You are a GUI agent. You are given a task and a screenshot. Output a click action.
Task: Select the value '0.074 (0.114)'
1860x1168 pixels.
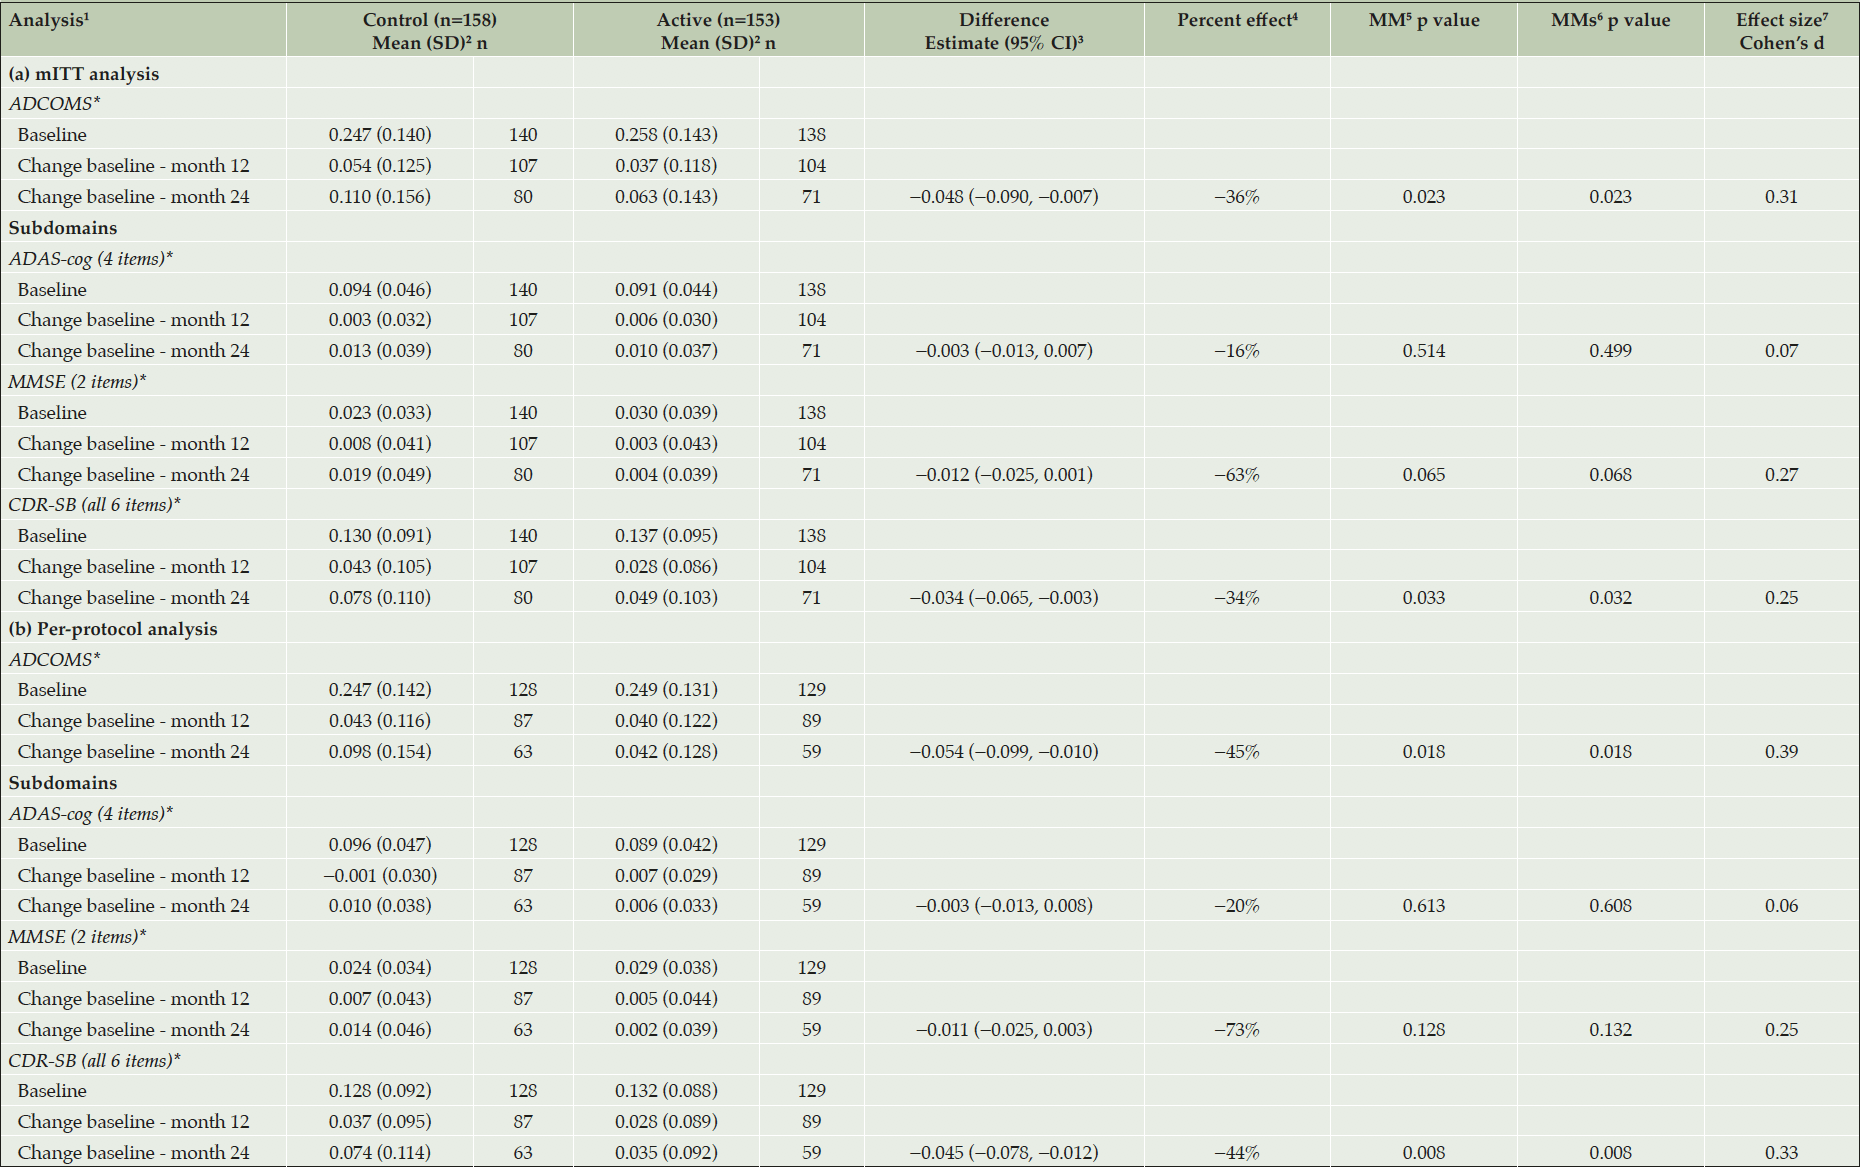click(380, 1153)
